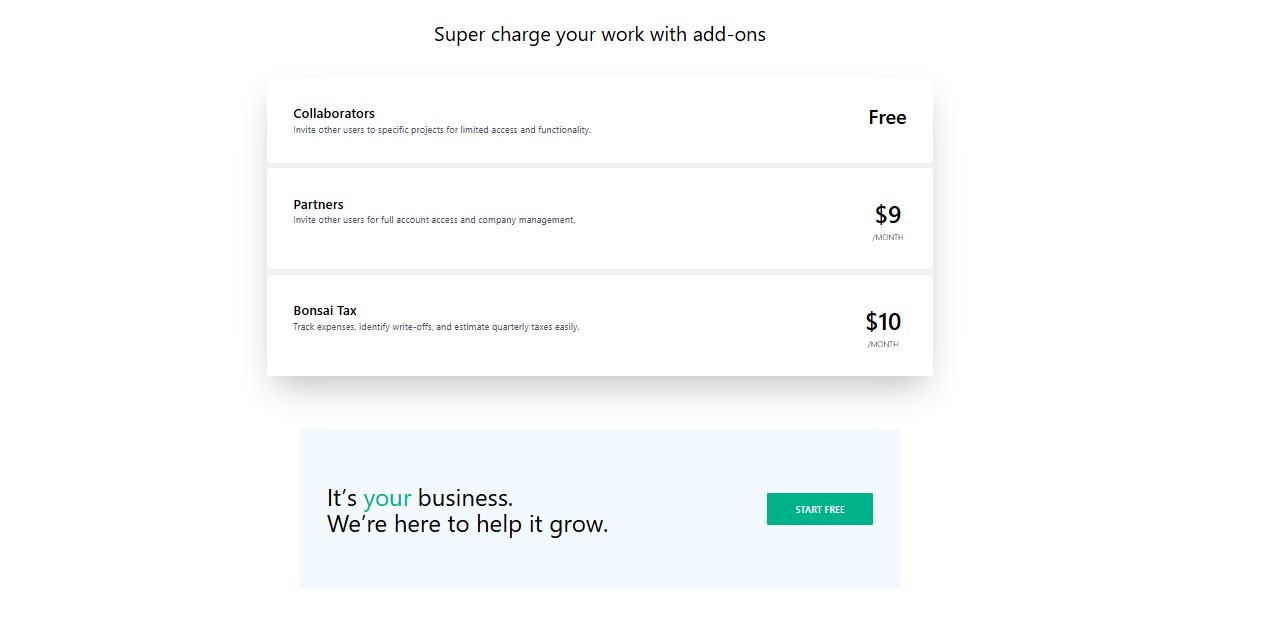Click the /MONTH label under $9
1265x625 pixels.
(x=888, y=238)
